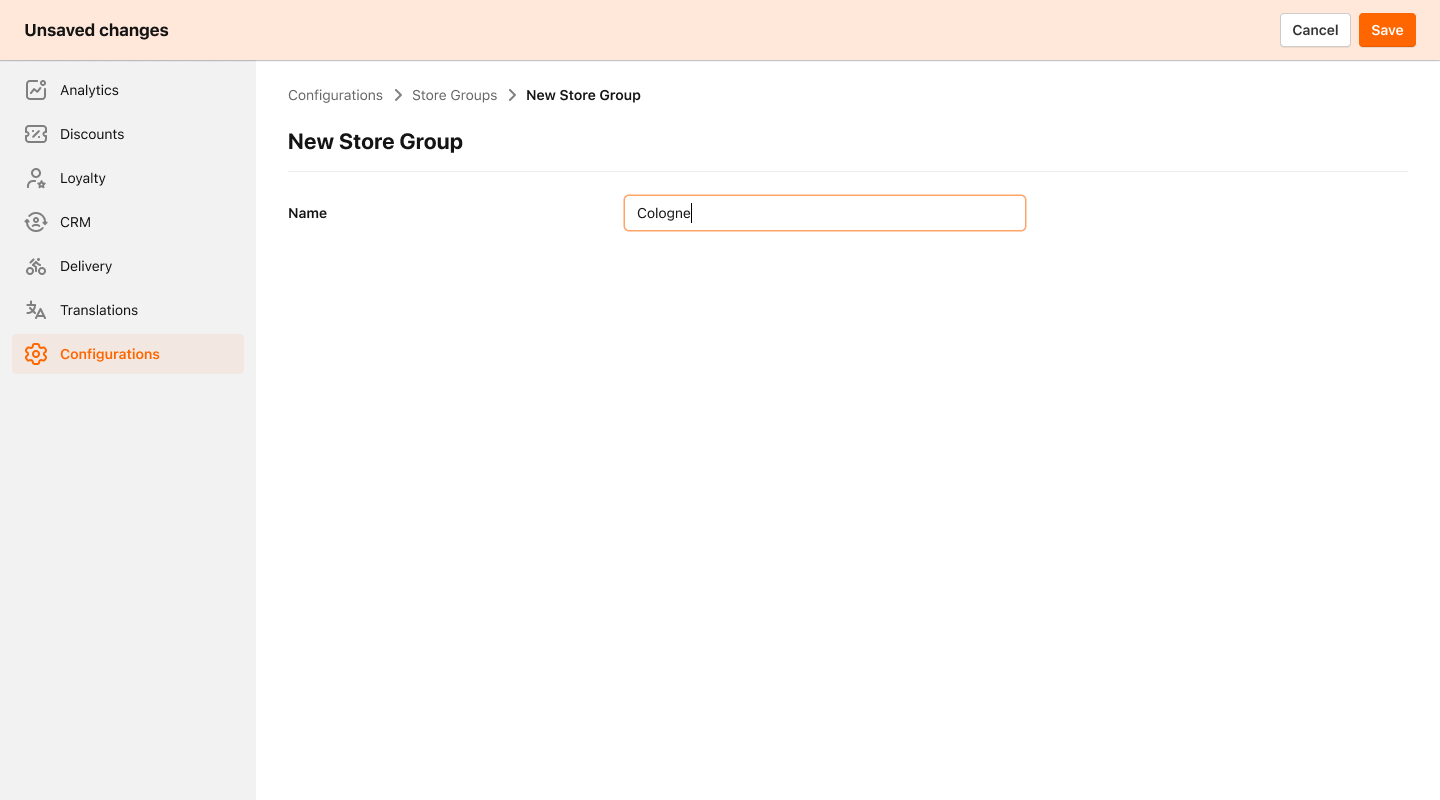Viewport: 1440px width, 800px height.
Task: Select the Configurations gear icon
Action: pos(36,353)
